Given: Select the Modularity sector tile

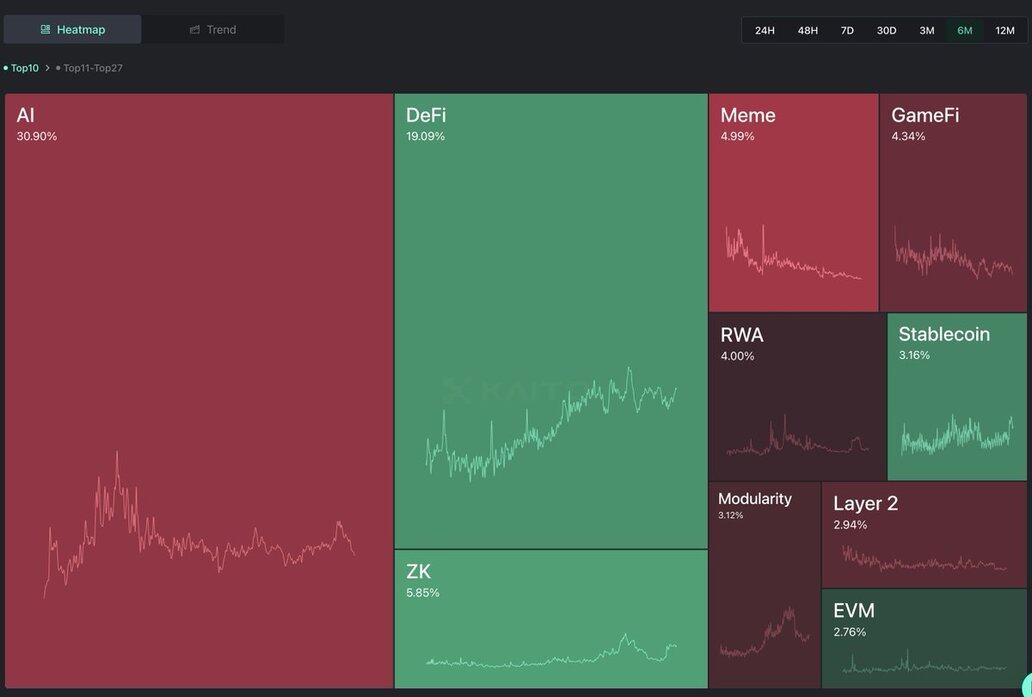Looking at the screenshot, I should (764, 585).
